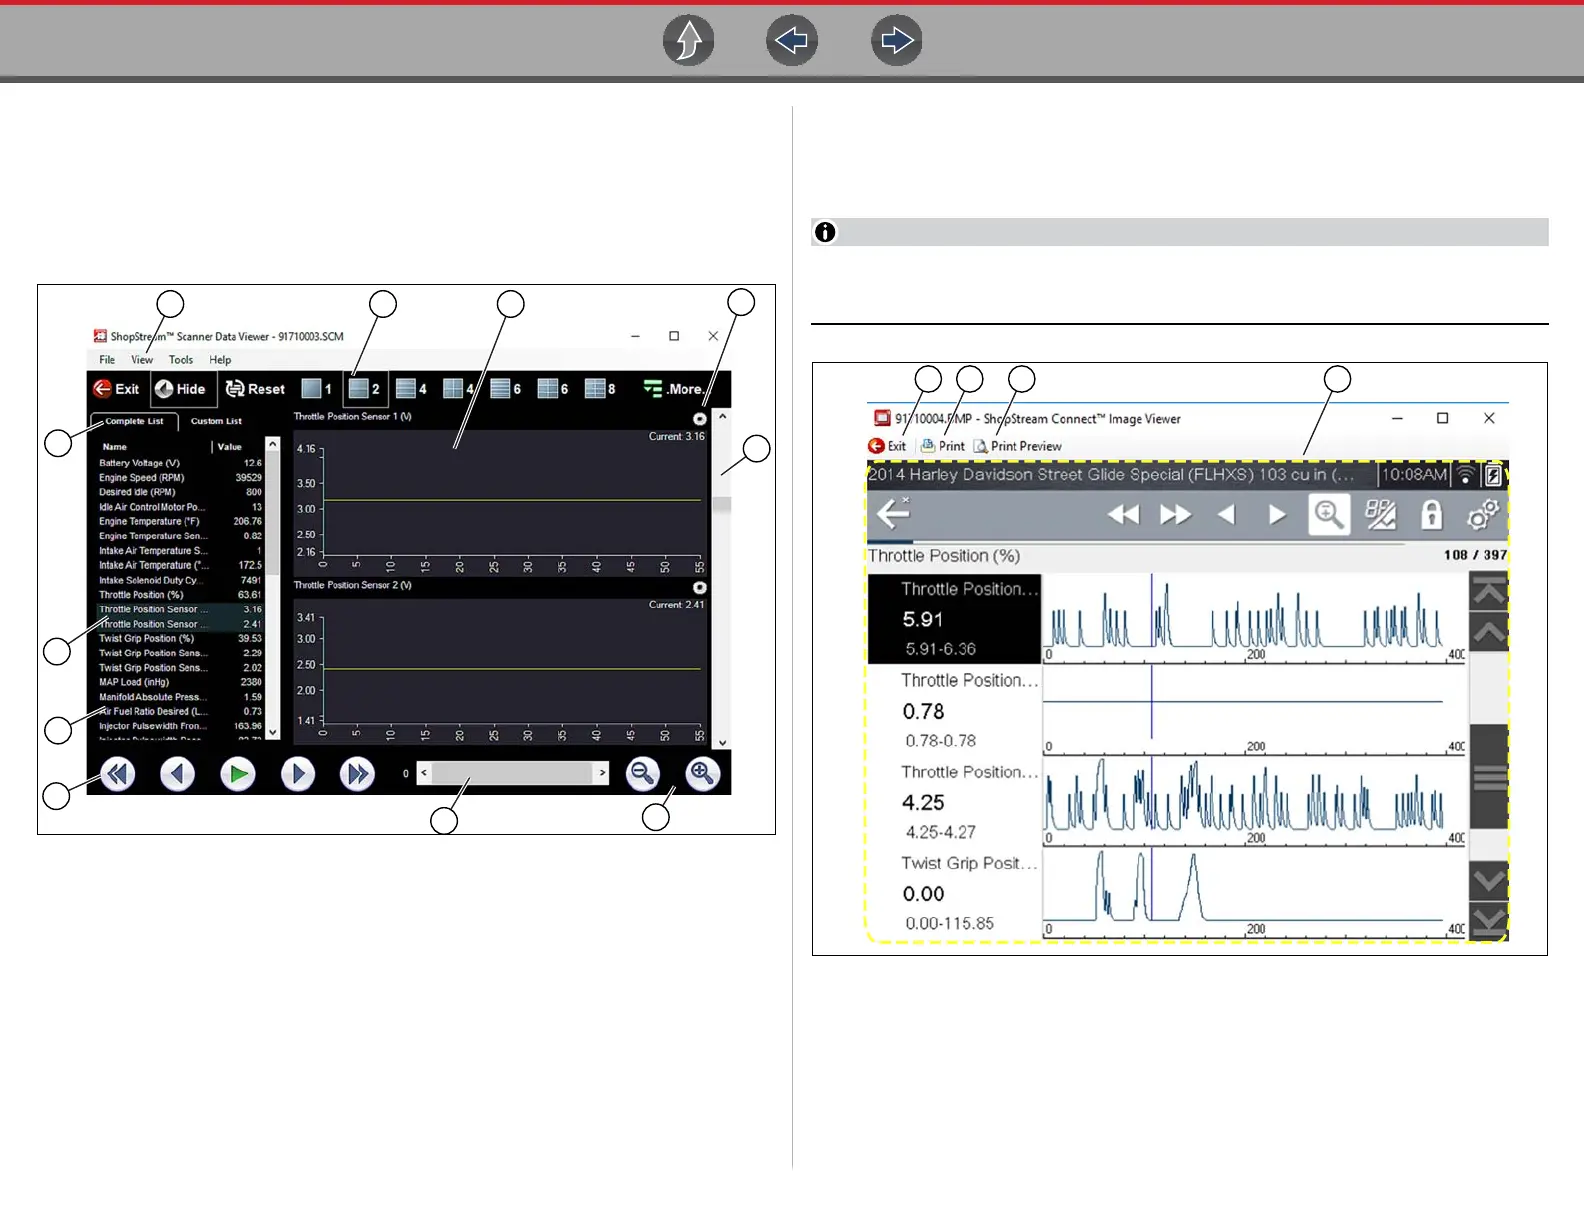The image size is (1584, 1224).
Task: Click the data list scroll-down arrow
Action: pyautogui.click(x=273, y=733)
